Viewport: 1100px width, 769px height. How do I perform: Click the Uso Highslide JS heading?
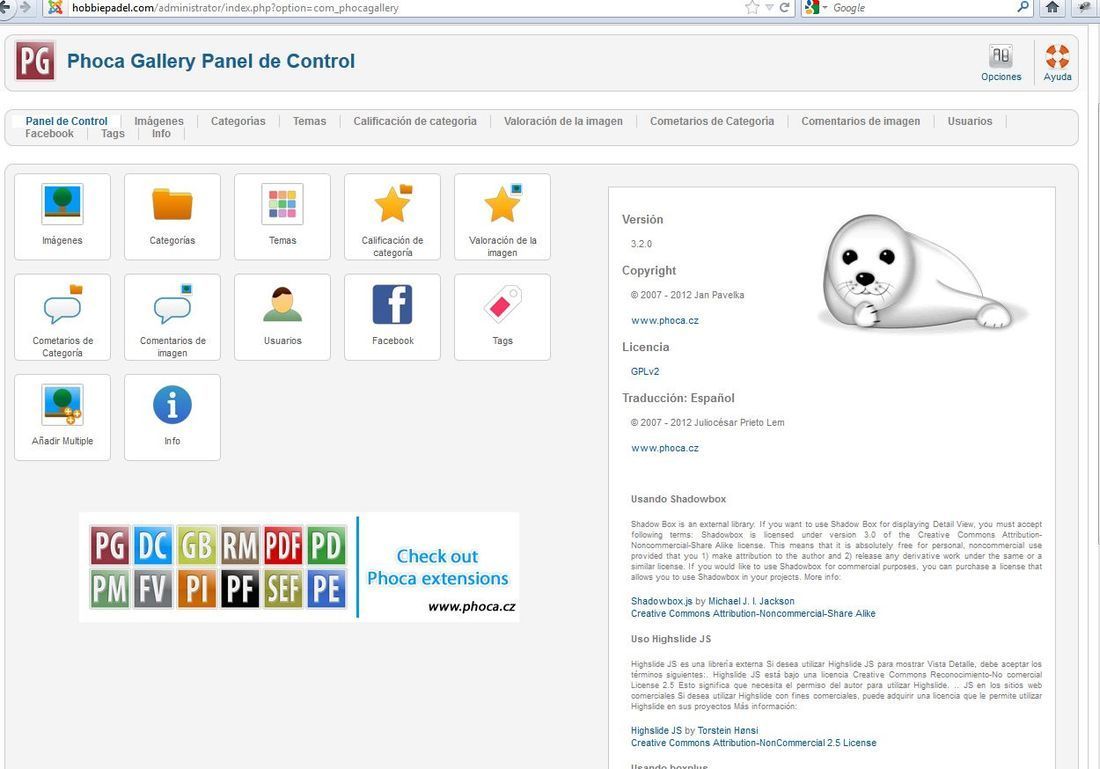(x=671, y=638)
